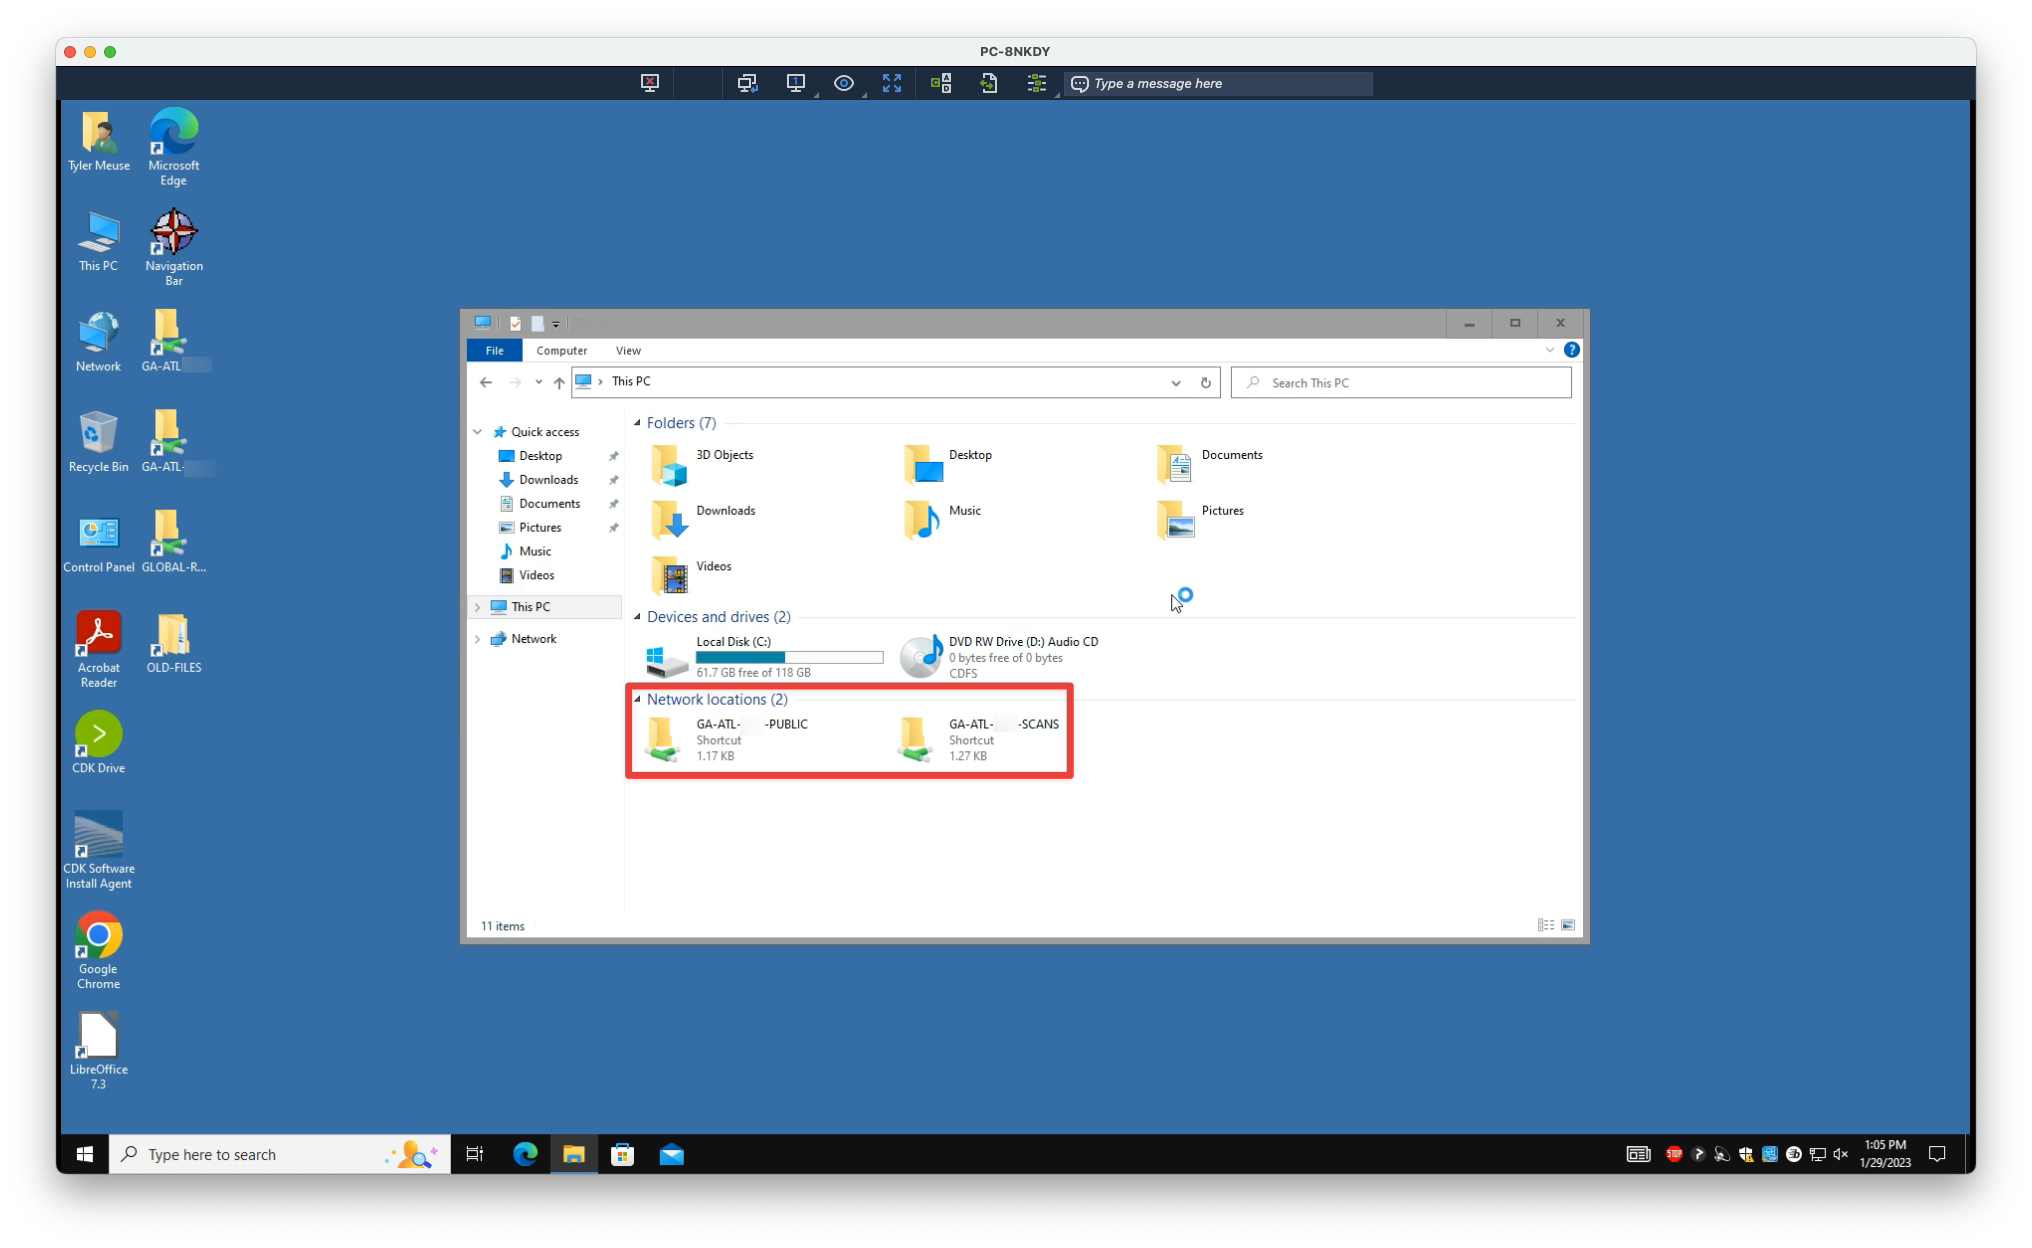
Task: Select Downloads under Quick access
Action: coord(548,480)
